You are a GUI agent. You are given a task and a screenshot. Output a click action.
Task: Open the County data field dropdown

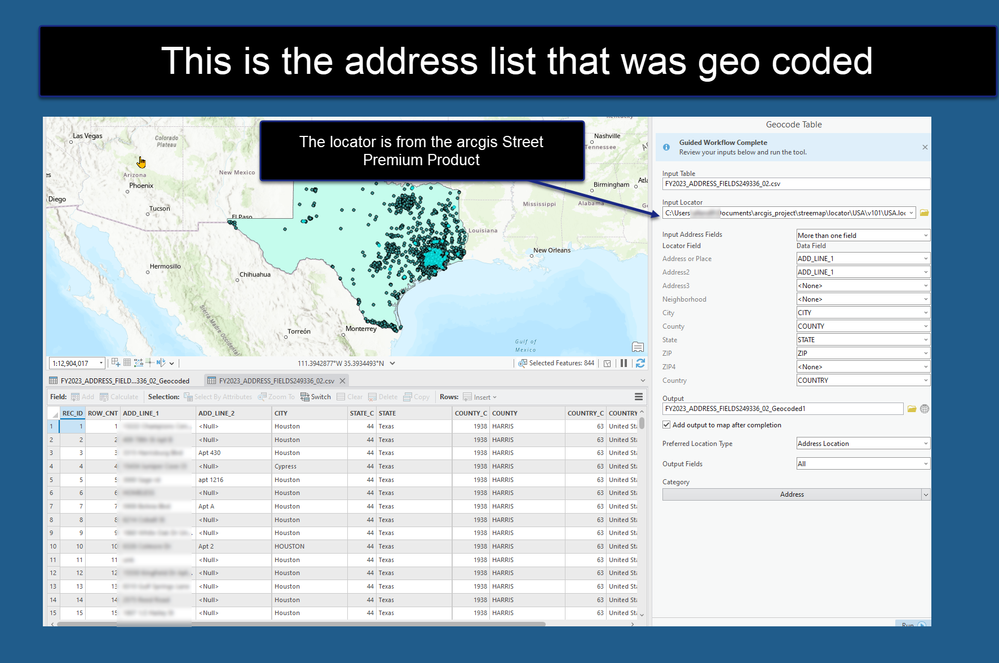tap(863, 326)
